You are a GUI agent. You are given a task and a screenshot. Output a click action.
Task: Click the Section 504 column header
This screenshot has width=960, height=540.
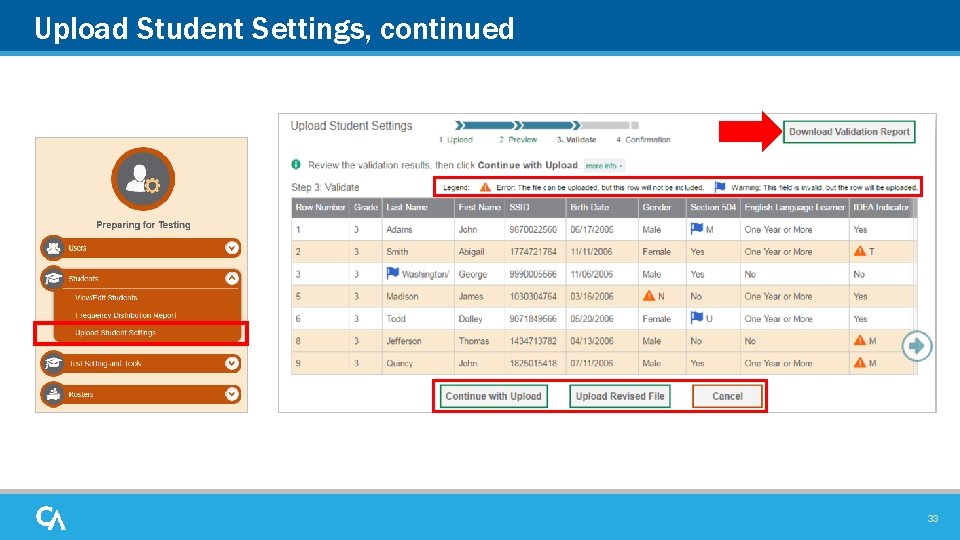point(713,208)
